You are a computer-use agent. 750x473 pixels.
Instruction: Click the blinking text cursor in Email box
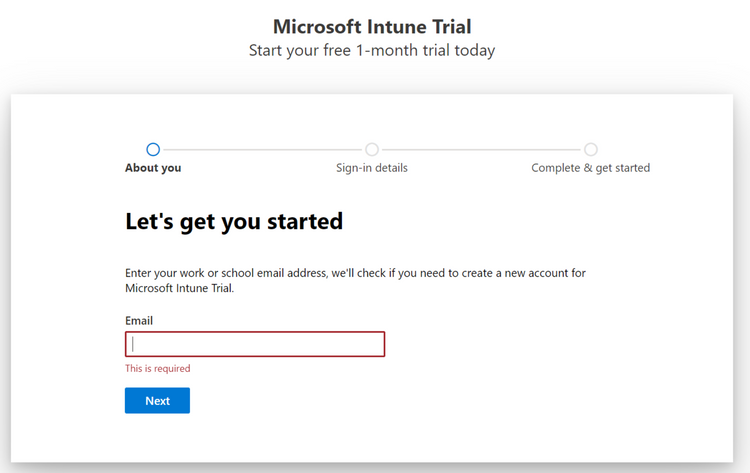click(x=133, y=344)
